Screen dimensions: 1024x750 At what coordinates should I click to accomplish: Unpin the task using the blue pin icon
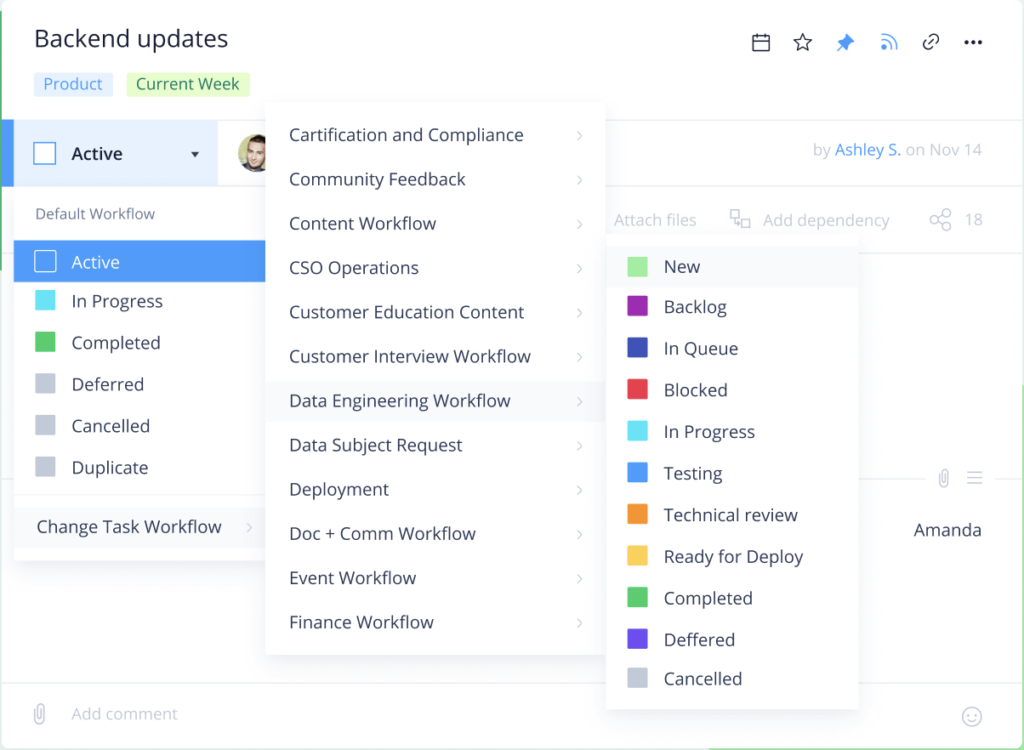click(845, 42)
